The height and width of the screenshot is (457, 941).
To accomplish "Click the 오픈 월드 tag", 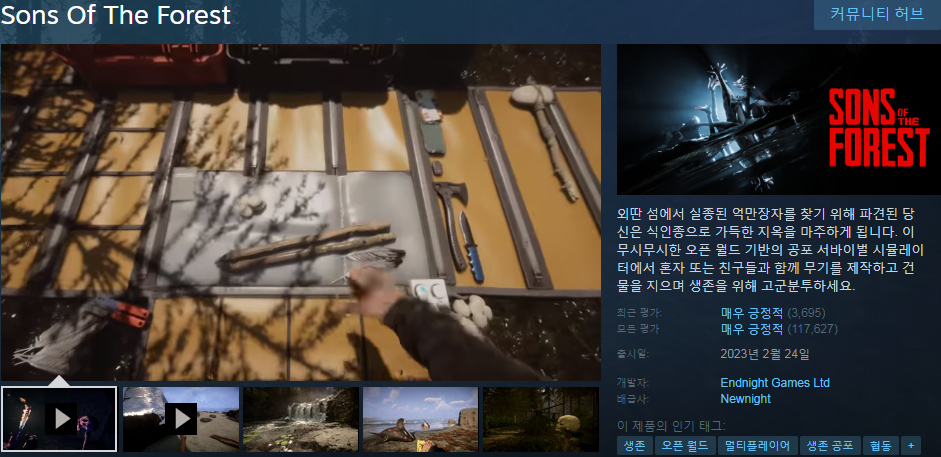I will coord(685,446).
